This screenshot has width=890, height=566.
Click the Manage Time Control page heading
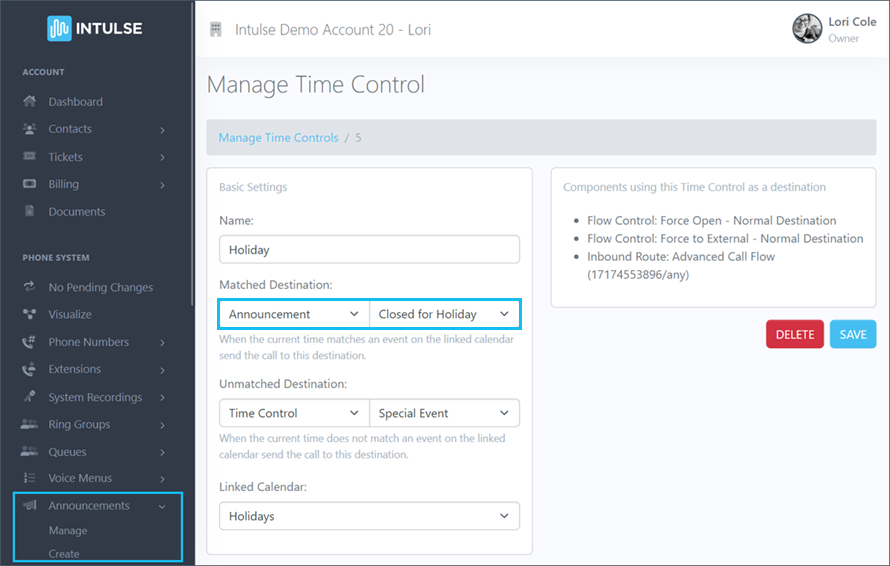(316, 85)
